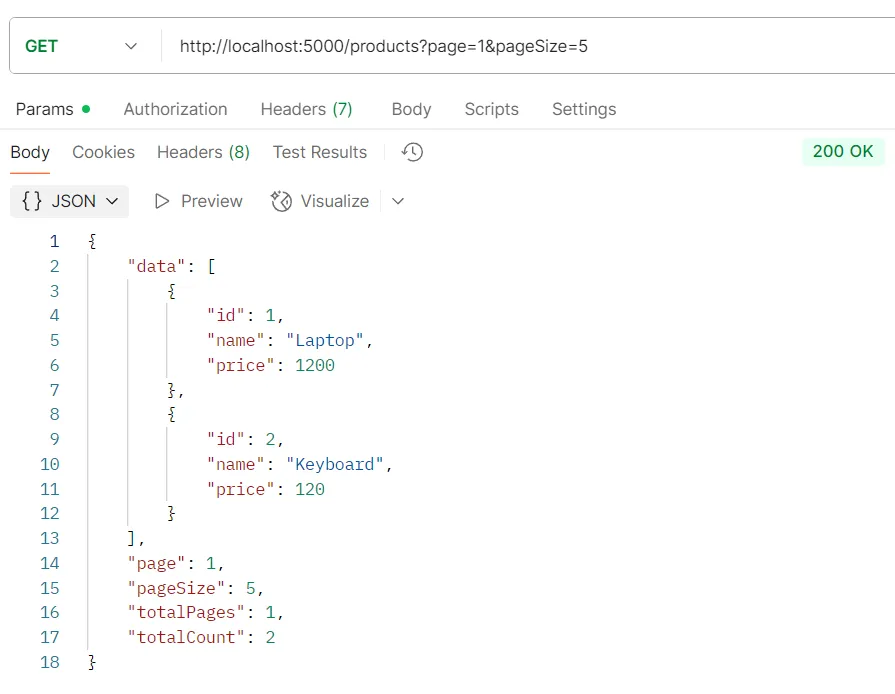Open the response Headers (8) tab
The image size is (895, 694).
202,151
